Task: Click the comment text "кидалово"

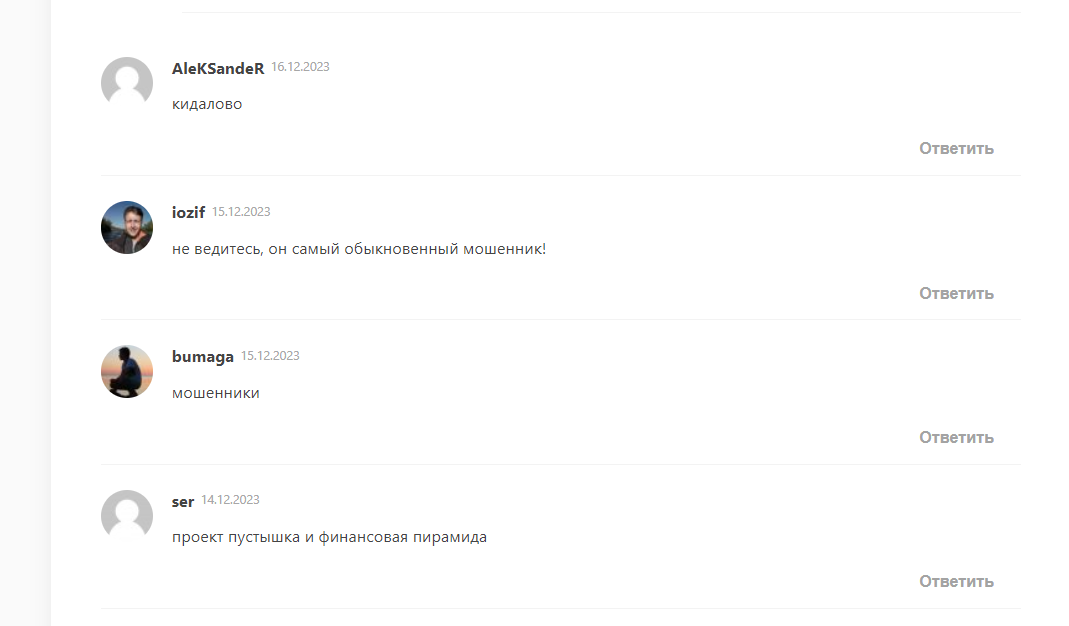Action: (207, 104)
